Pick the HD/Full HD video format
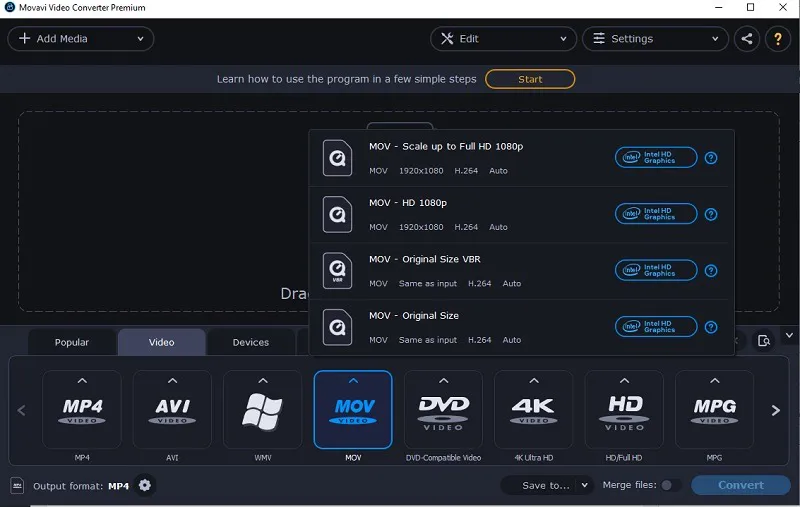Screen dimensions: 800x507 click(x=624, y=412)
